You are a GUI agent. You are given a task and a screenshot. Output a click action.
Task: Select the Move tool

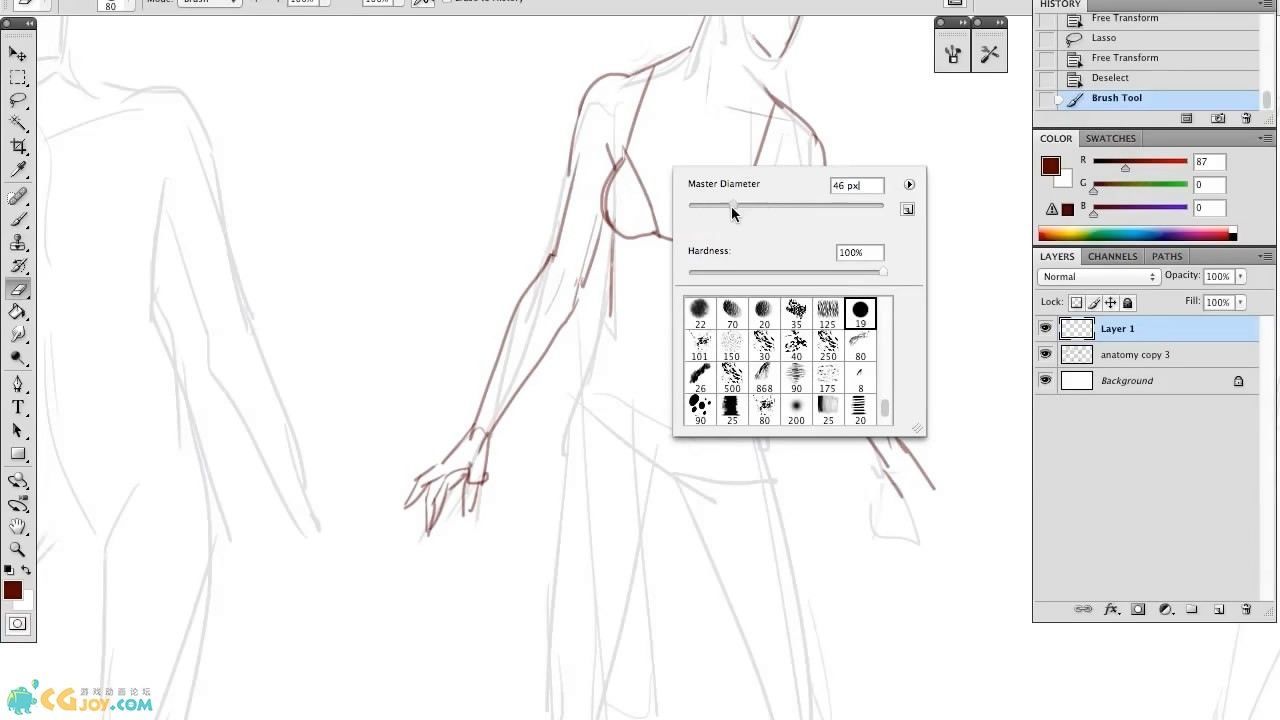tap(18, 54)
